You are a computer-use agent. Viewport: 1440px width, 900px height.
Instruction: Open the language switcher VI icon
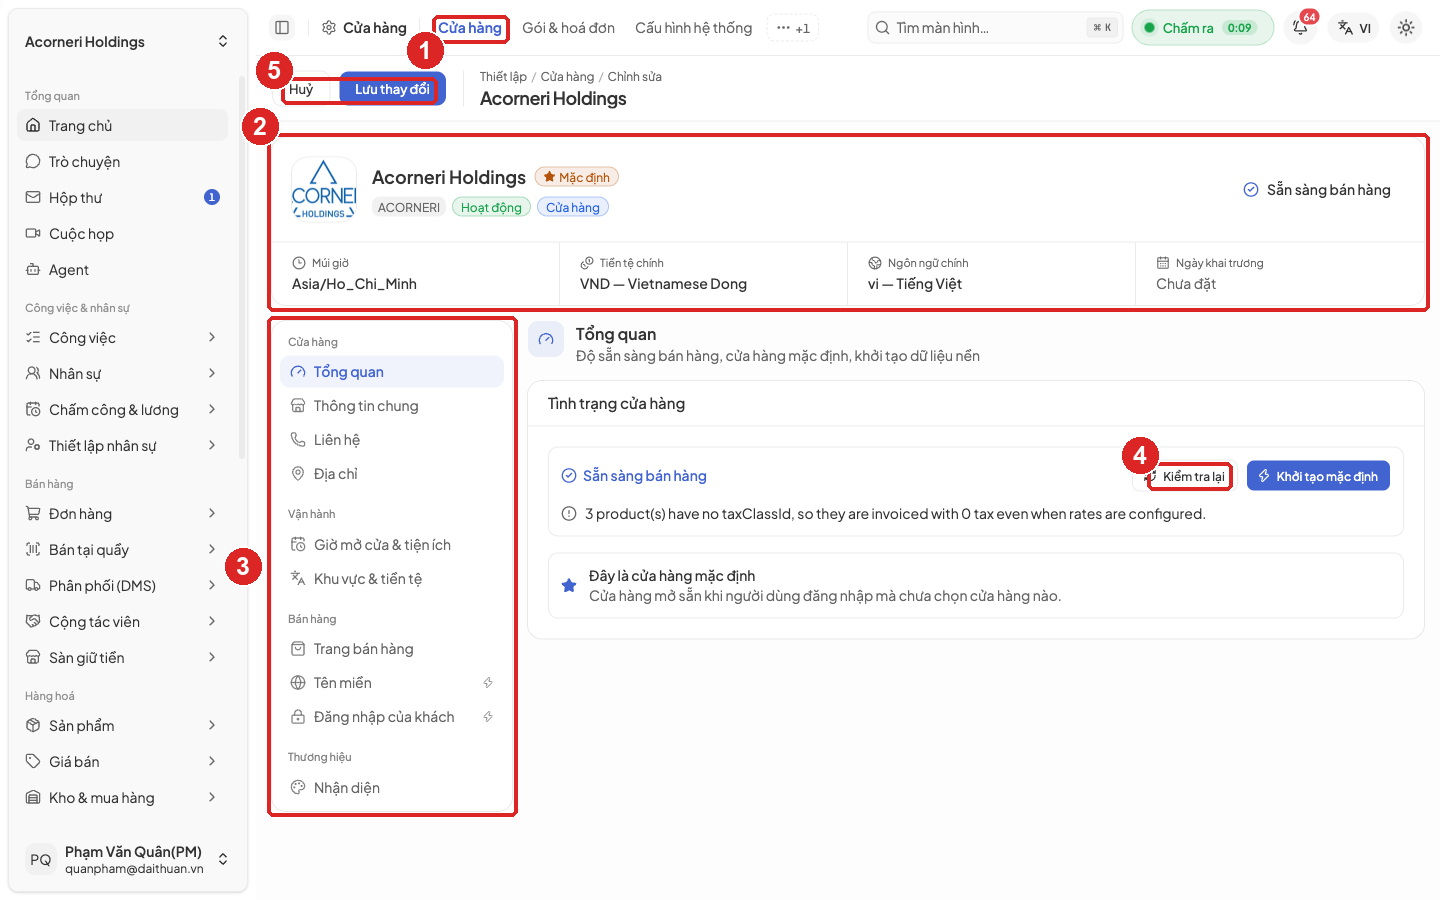point(1355,28)
